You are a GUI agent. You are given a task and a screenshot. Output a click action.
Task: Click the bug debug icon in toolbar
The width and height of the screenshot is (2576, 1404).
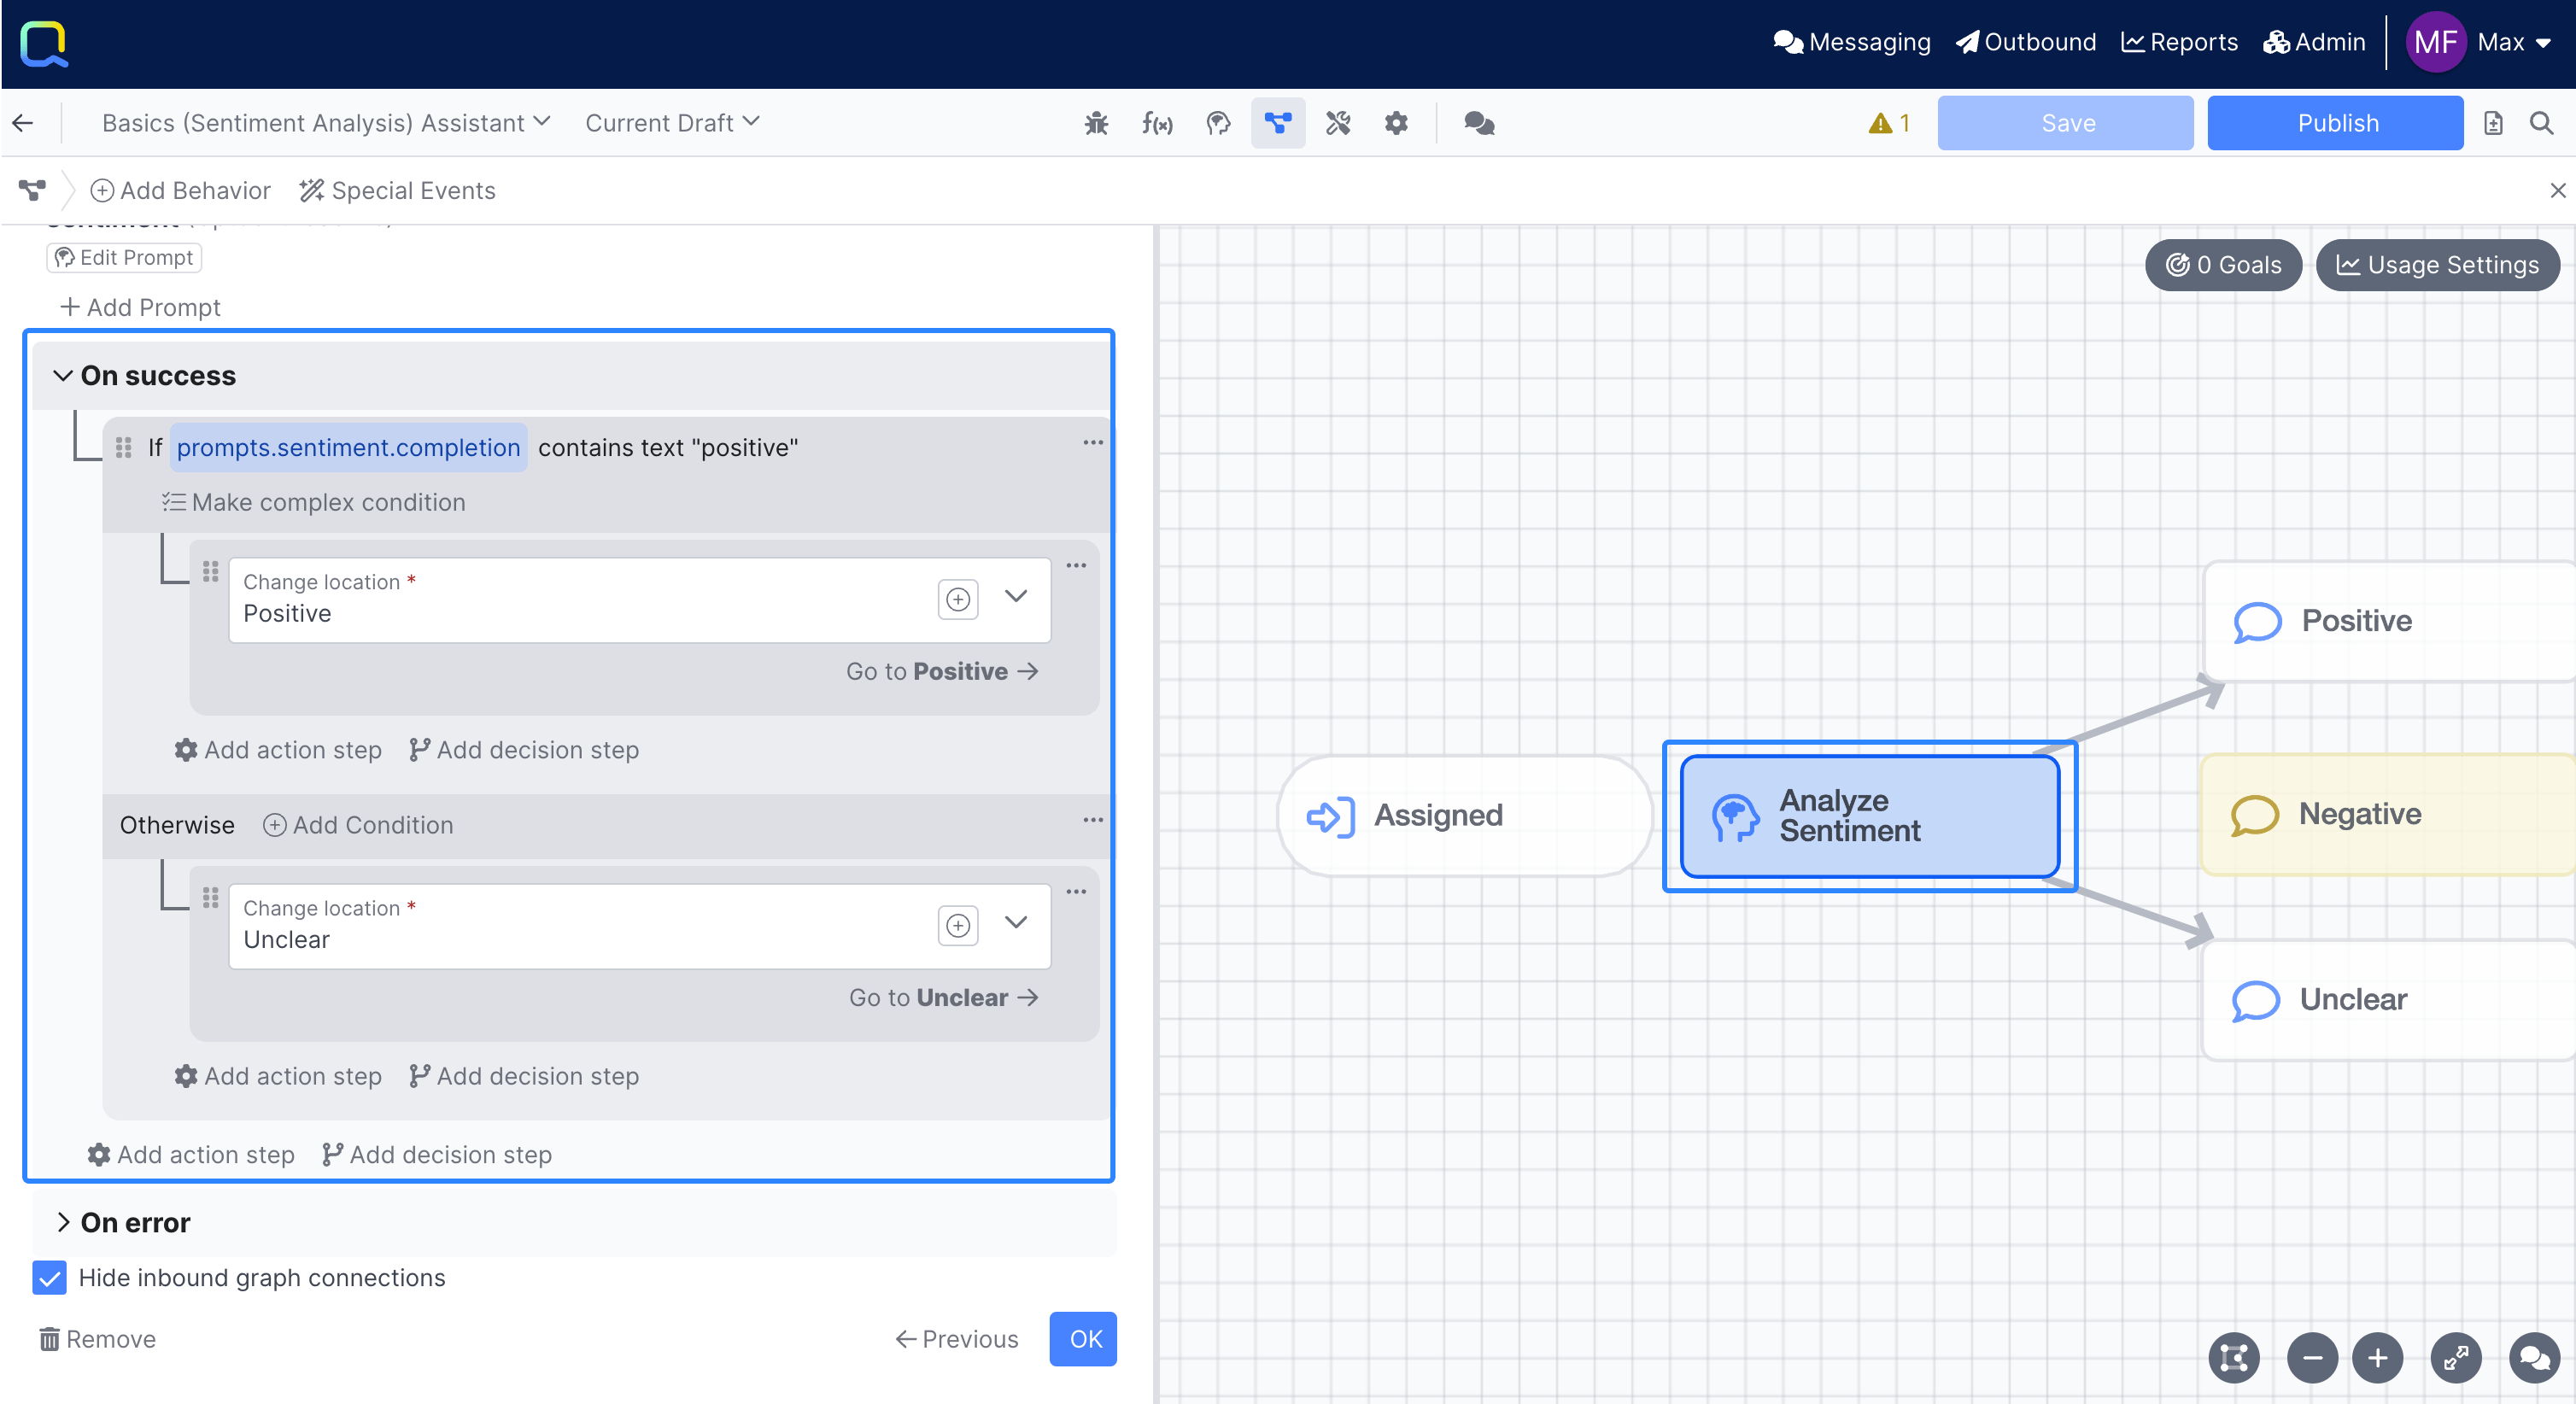coord(1096,123)
